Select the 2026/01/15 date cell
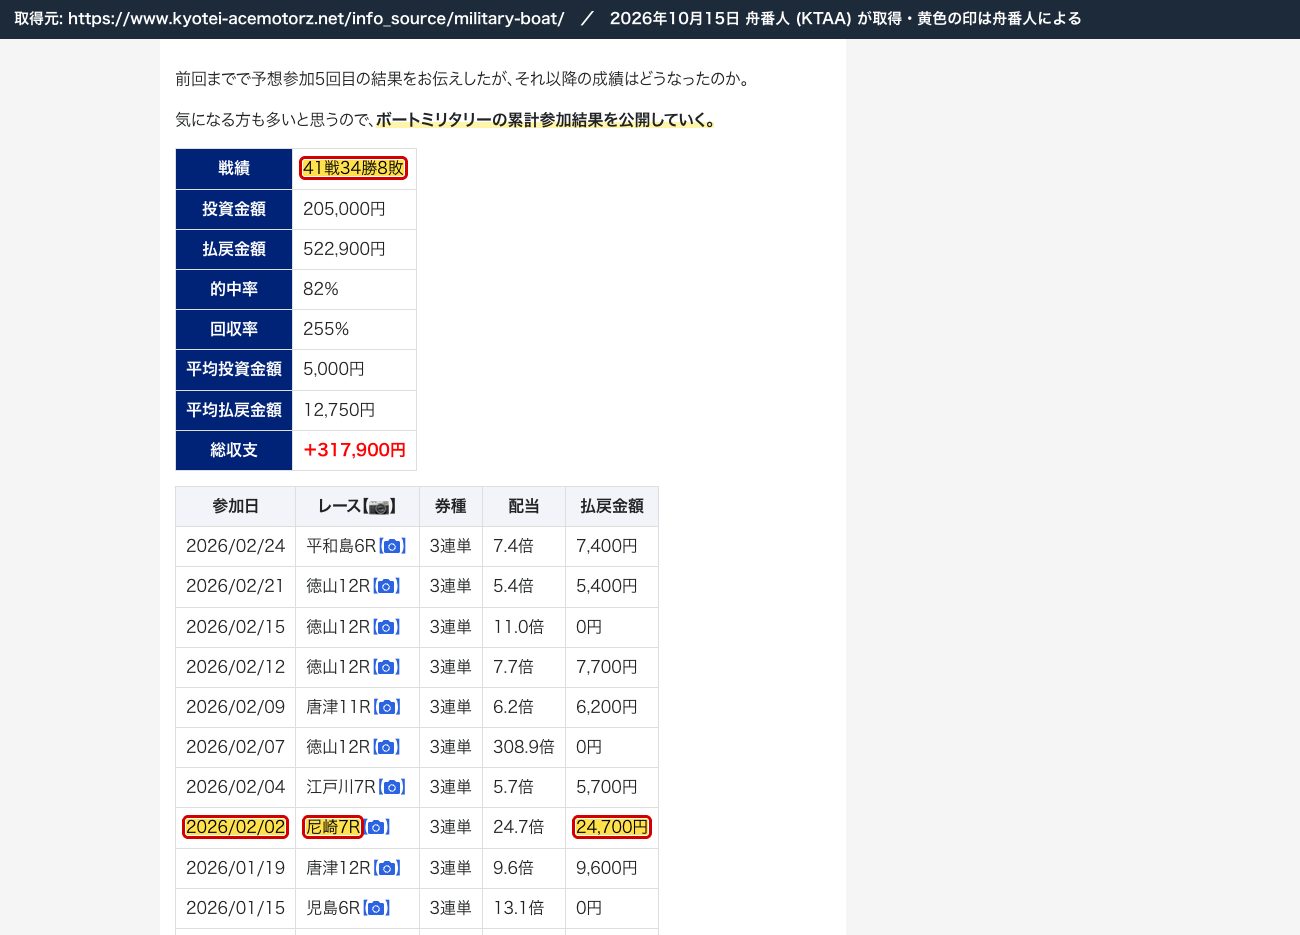Image resolution: width=1300 pixels, height=935 pixels. [236, 908]
